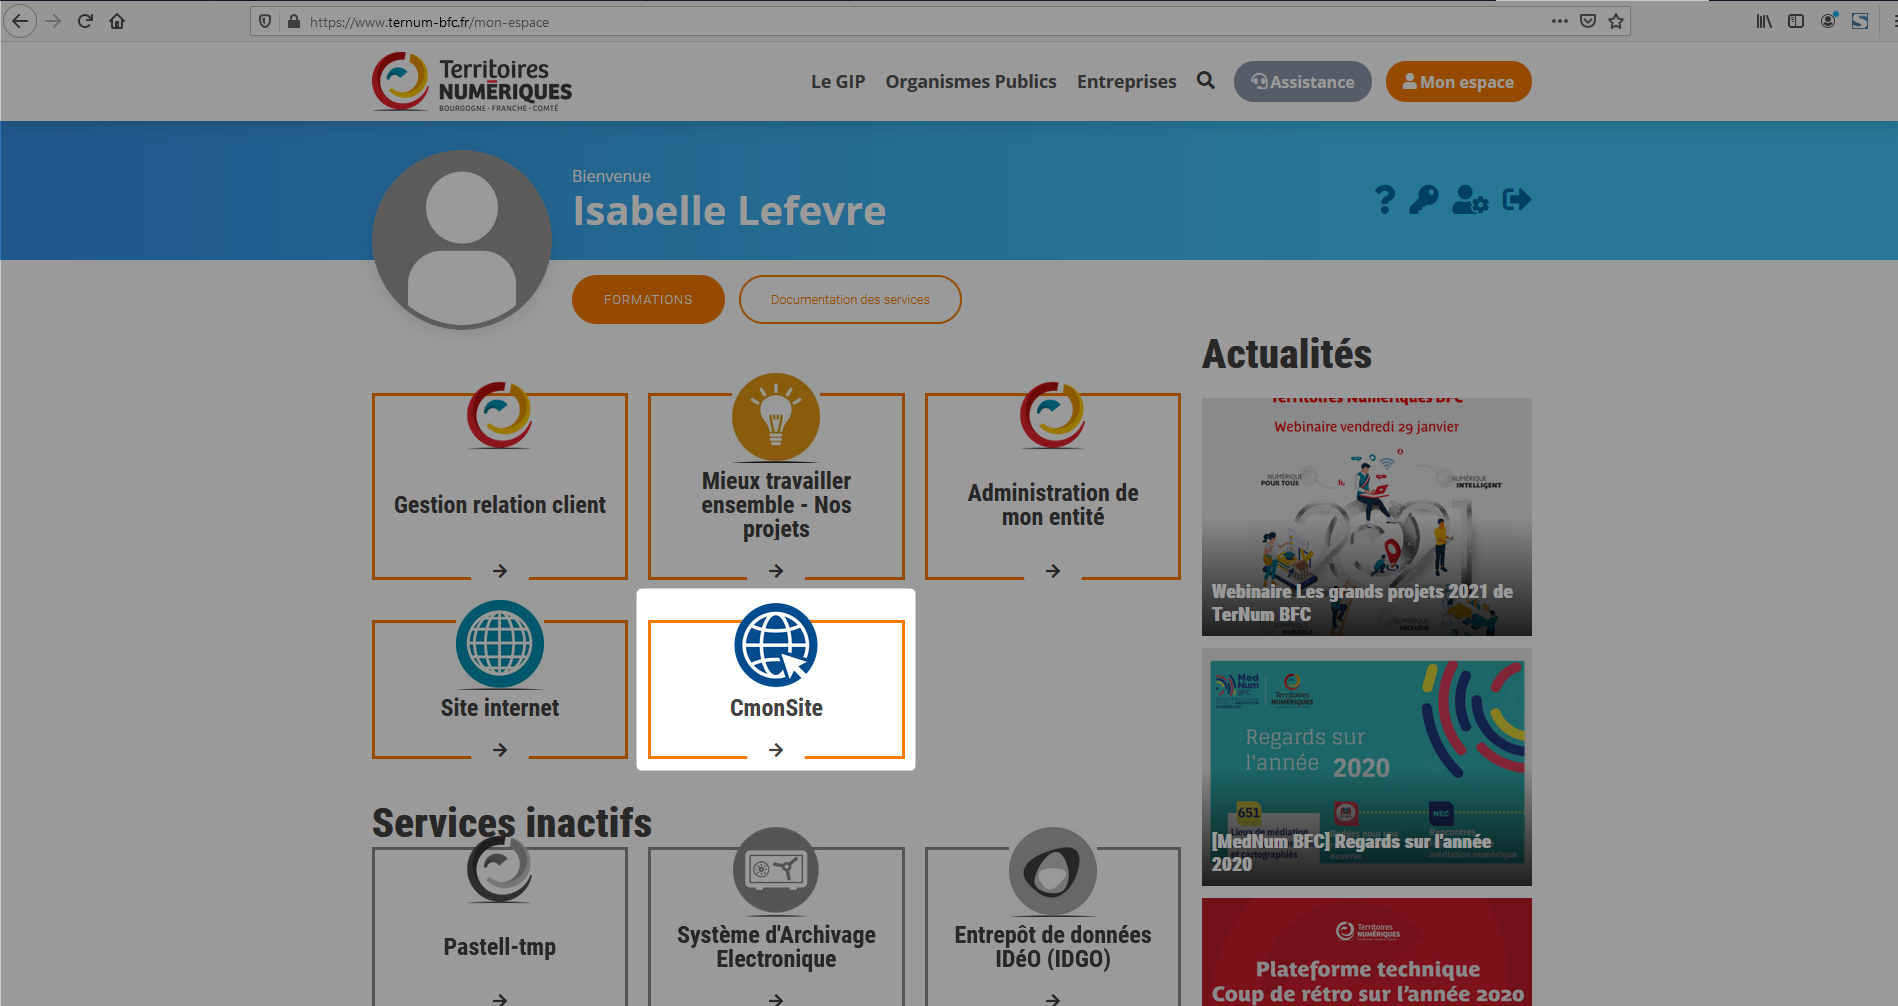Click the Assistance button
Screen dimensions: 1898x1006
(1302, 82)
